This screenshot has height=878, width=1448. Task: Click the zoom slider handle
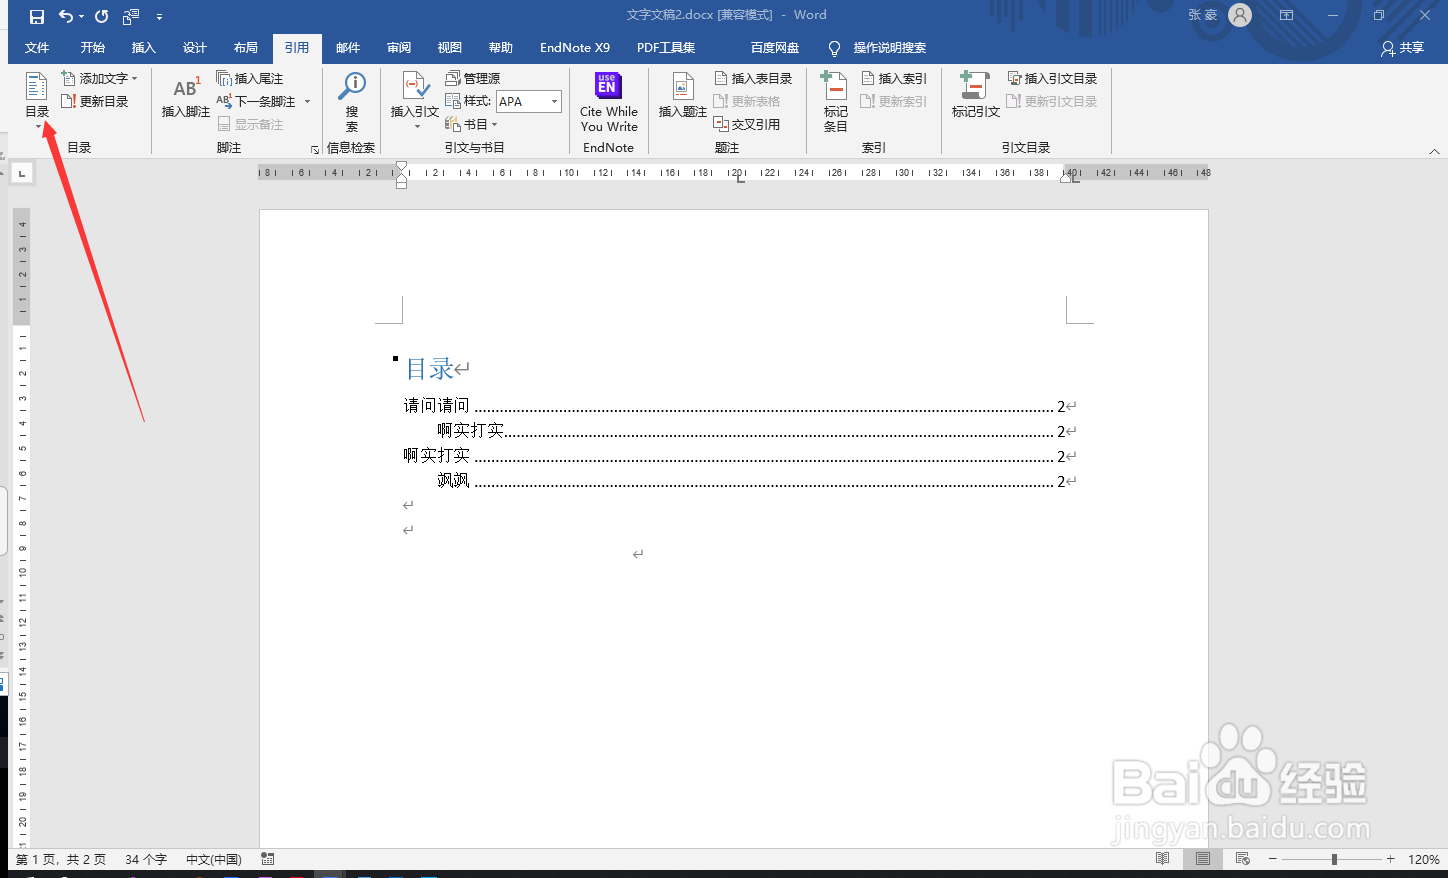pyautogui.click(x=1334, y=859)
